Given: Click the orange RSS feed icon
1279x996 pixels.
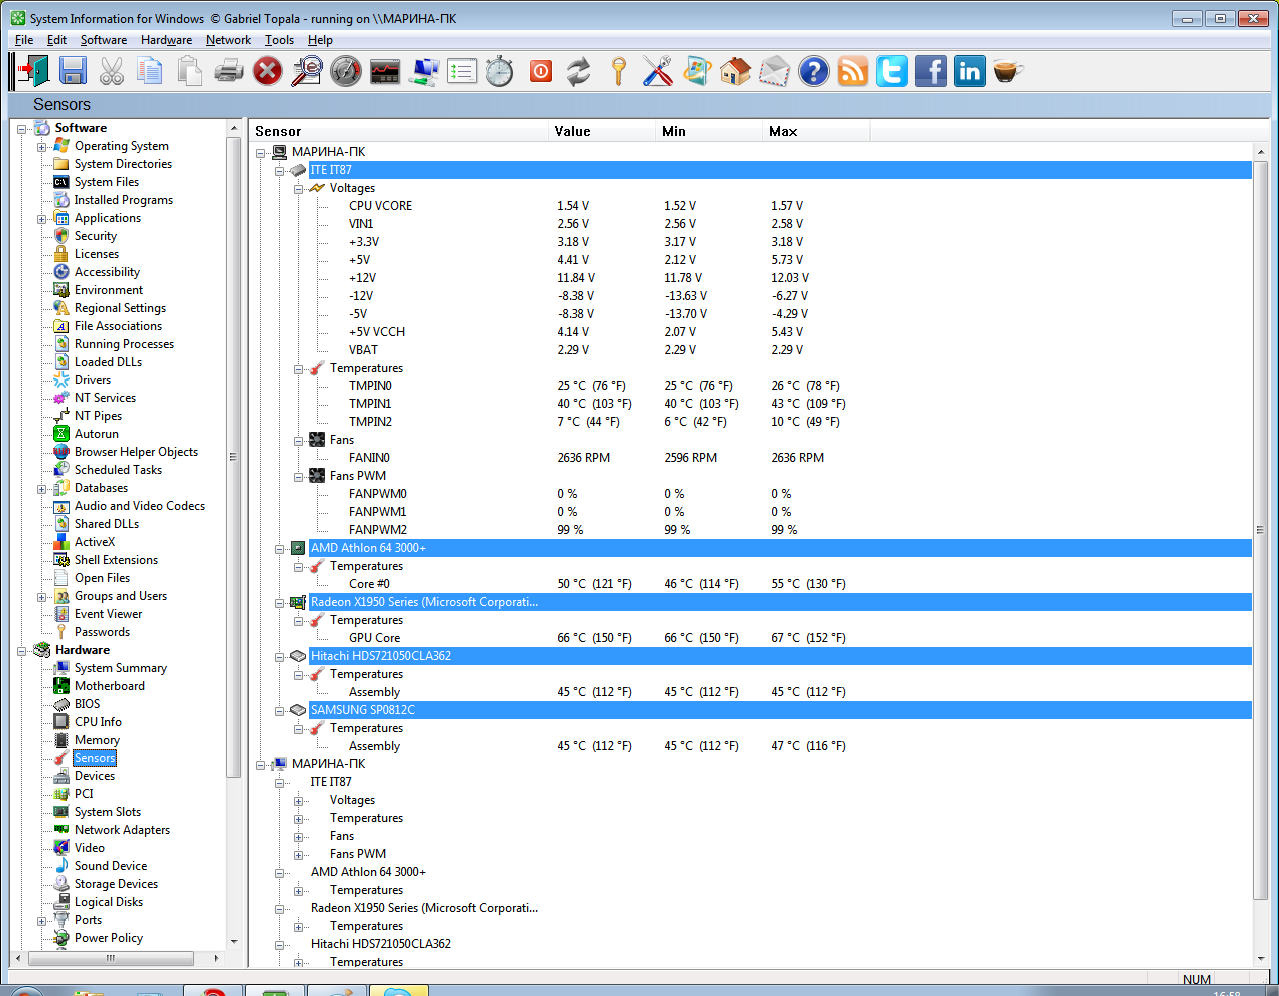Looking at the screenshot, I should point(853,71).
